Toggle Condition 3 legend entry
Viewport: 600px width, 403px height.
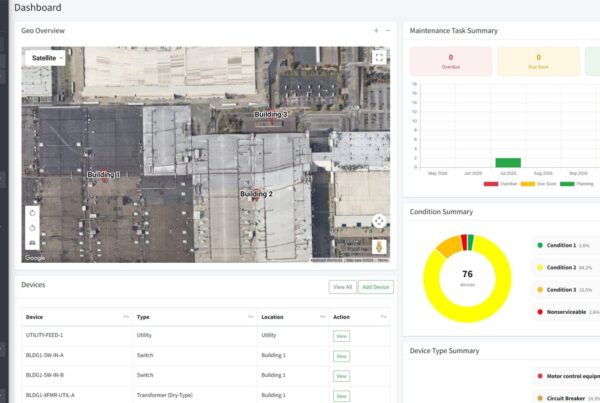click(x=566, y=290)
